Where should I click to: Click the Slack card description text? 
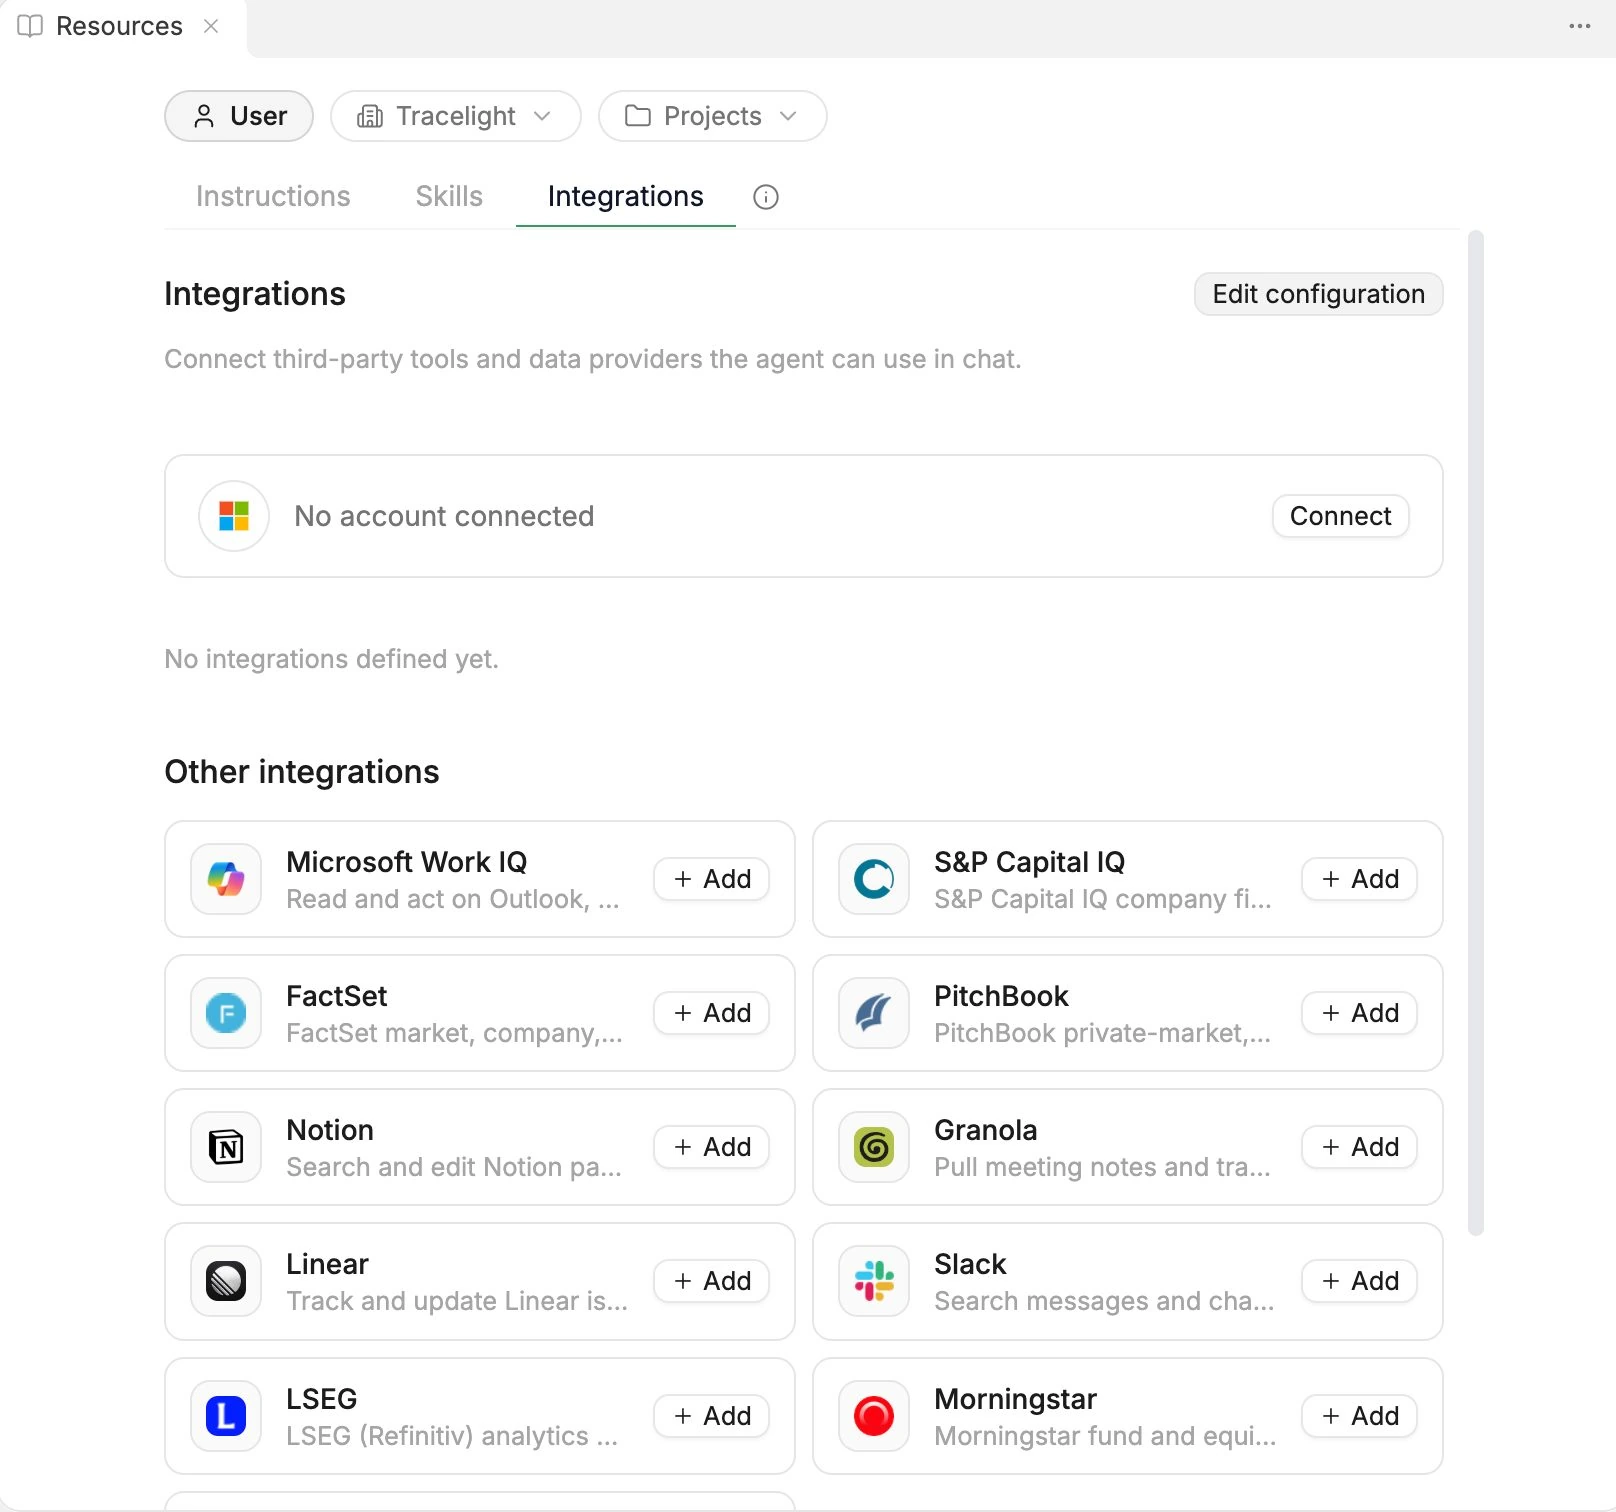[1104, 1301]
